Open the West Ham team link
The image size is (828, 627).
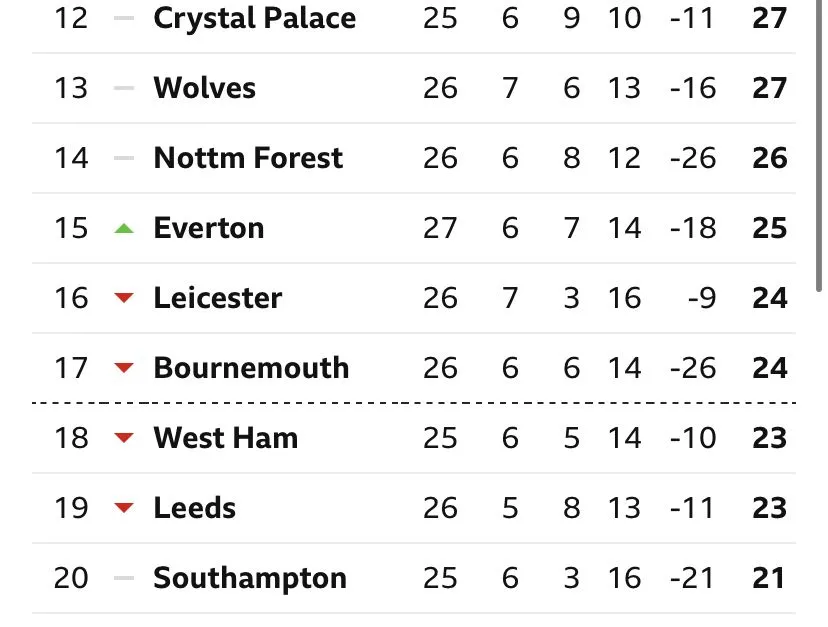point(225,438)
